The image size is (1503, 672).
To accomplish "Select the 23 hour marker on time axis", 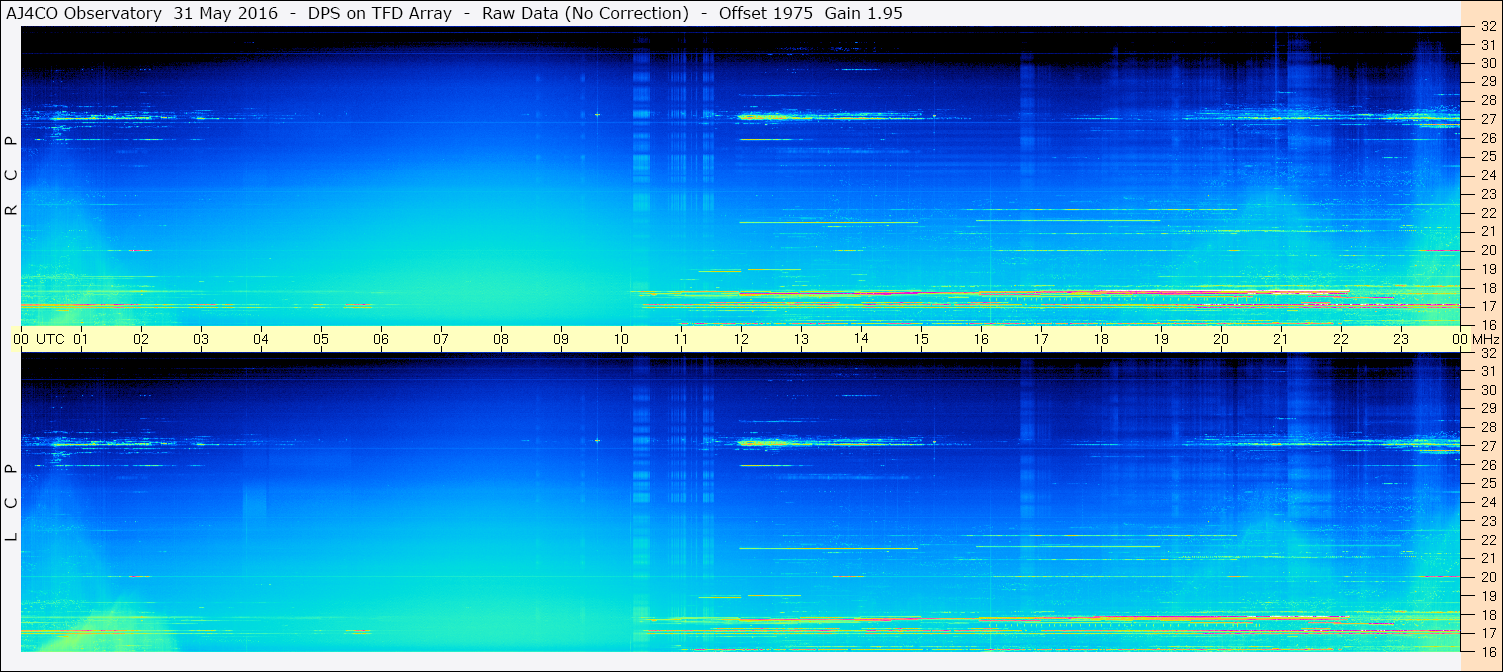I will pyautogui.click(x=1401, y=339).
